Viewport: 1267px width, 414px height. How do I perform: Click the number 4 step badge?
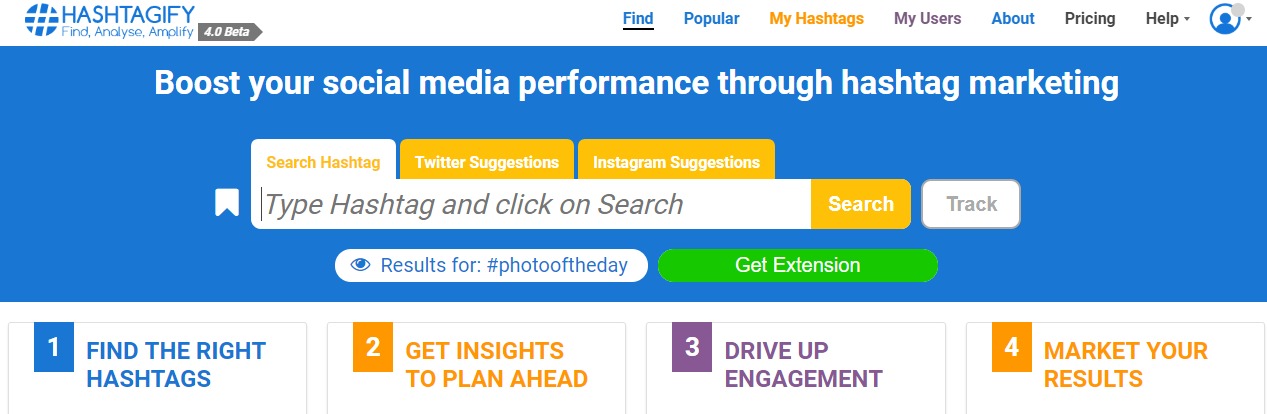tap(1011, 347)
